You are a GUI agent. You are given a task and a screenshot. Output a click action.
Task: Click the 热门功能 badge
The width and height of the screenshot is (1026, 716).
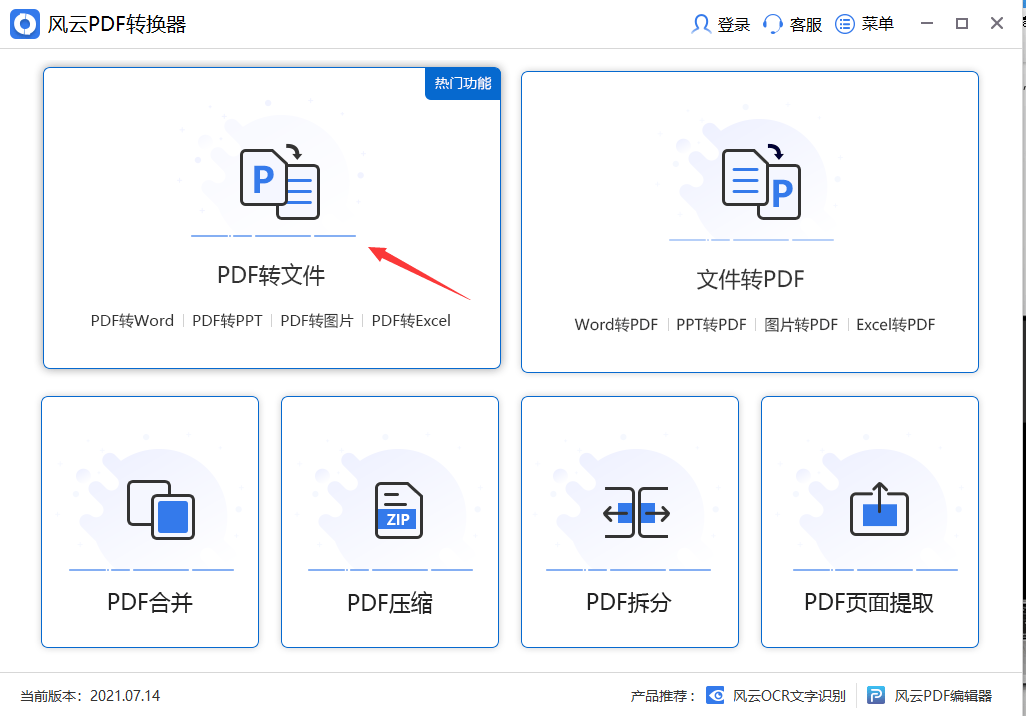(x=462, y=84)
